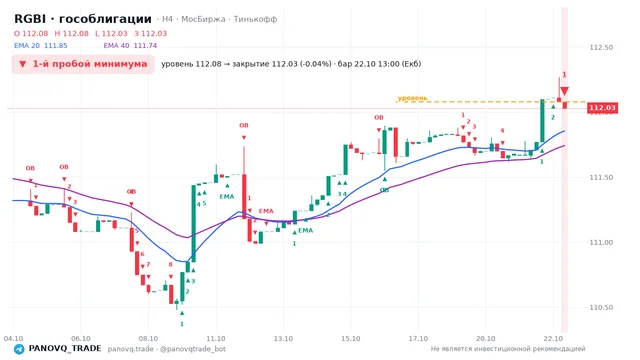Click the '3 112.03' close value
The width and height of the screenshot is (640, 360).
[x=151, y=33]
